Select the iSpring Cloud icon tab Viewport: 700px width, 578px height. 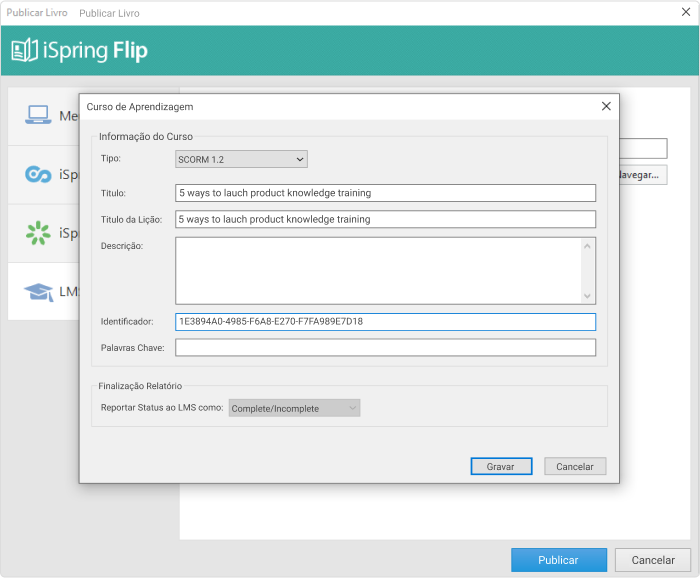[38, 175]
